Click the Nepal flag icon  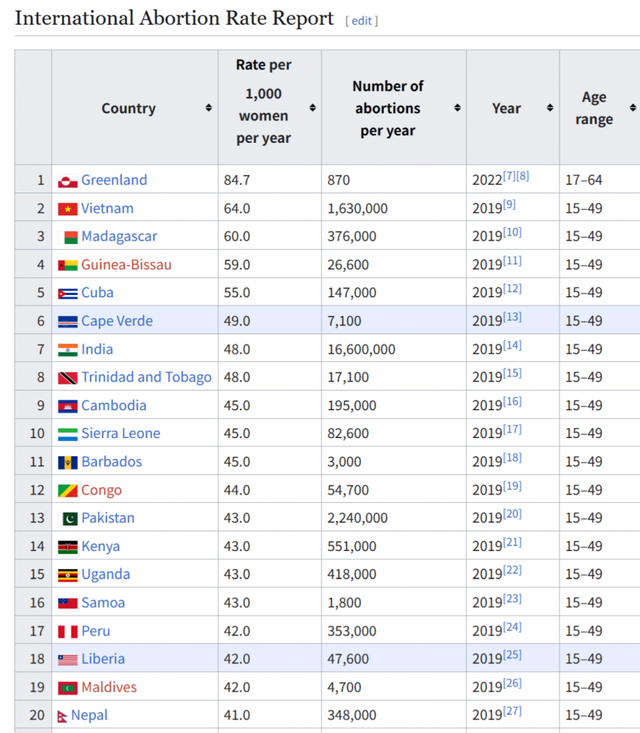click(62, 716)
